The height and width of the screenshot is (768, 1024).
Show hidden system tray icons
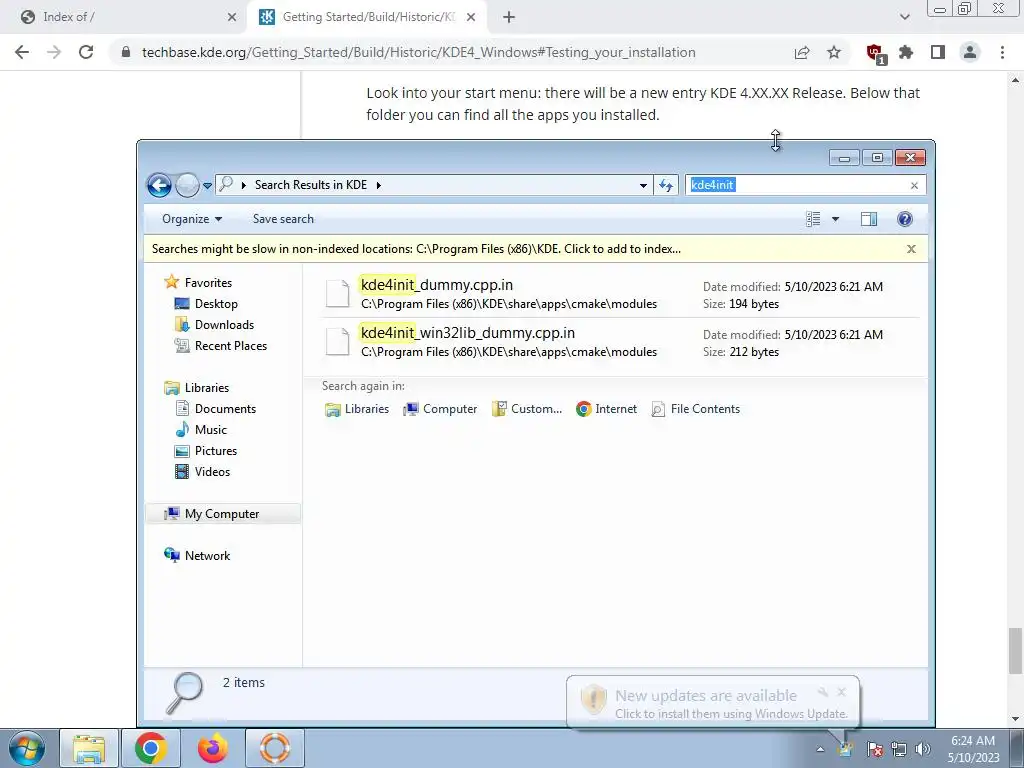pyautogui.click(x=820, y=749)
